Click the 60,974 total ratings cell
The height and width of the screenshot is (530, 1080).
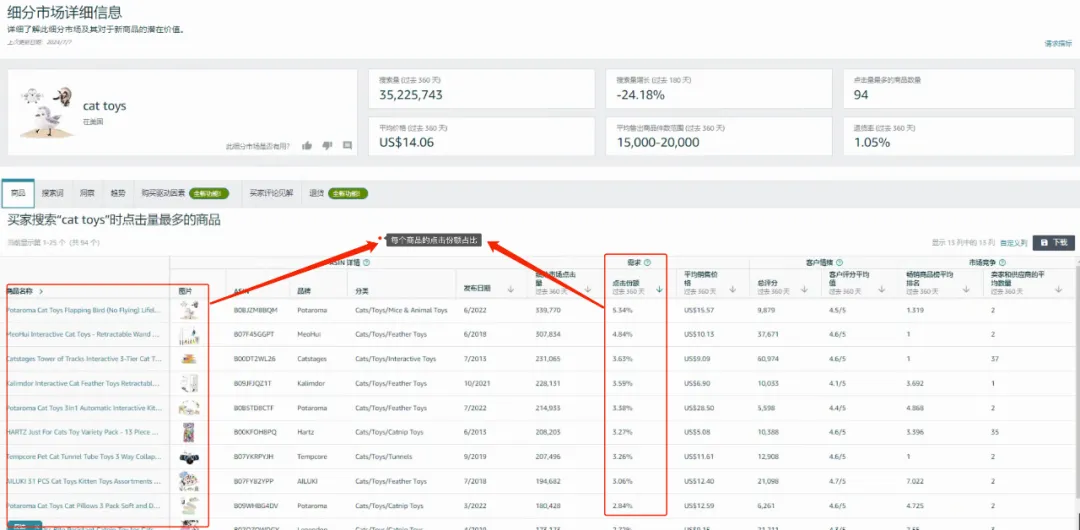click(x=769, y=358)
